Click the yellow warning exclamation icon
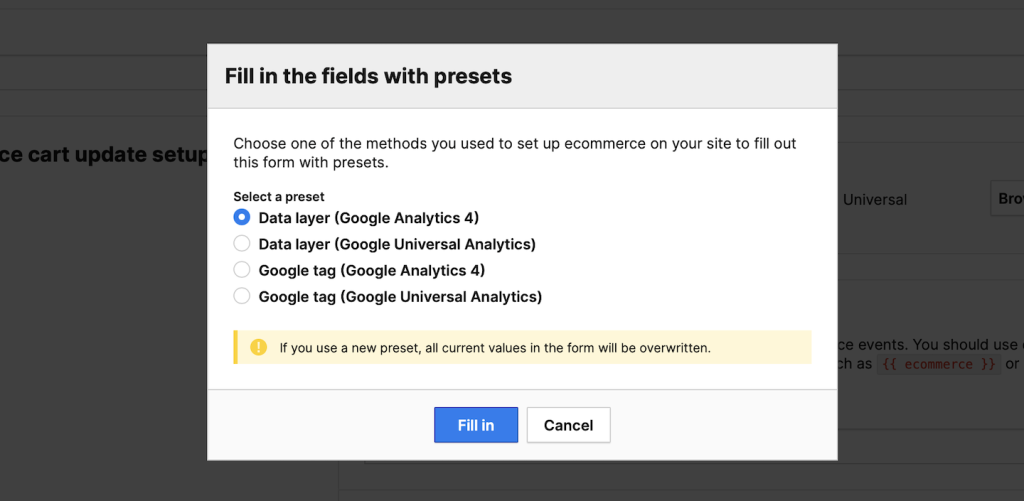The width and height of the screenshot is (1024, 501). click(259, 347)
